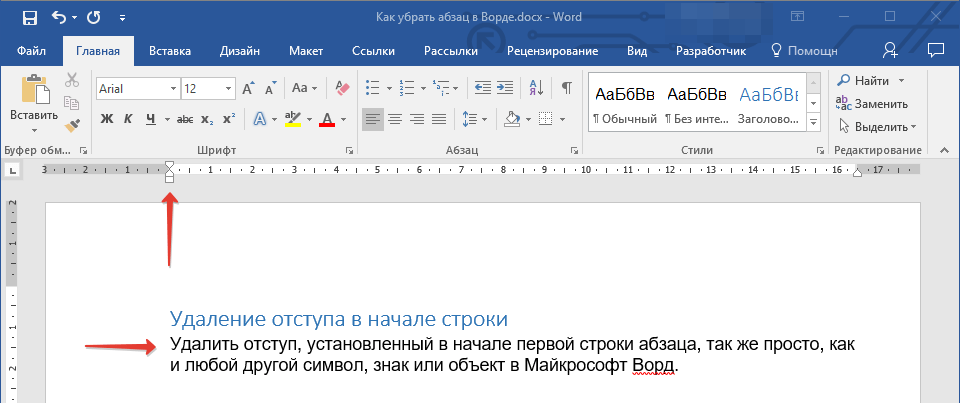
Task: Open the Рецензирование ribbon tab
Action: click(x=552, y=51)
